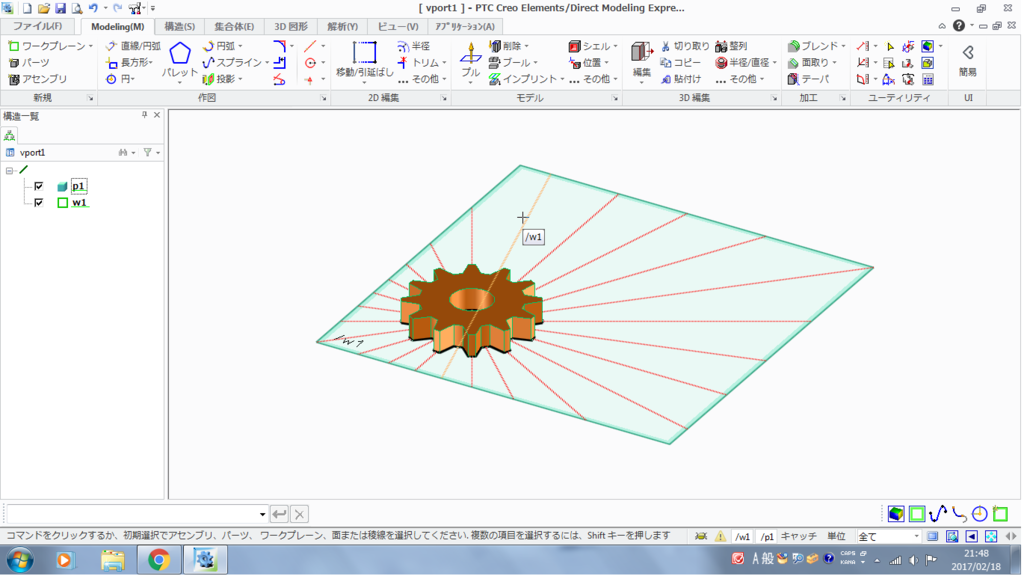The image size is (1024, 576).
Task: Click the 編集 3D edit tool
Action: [x=641, y=61]
